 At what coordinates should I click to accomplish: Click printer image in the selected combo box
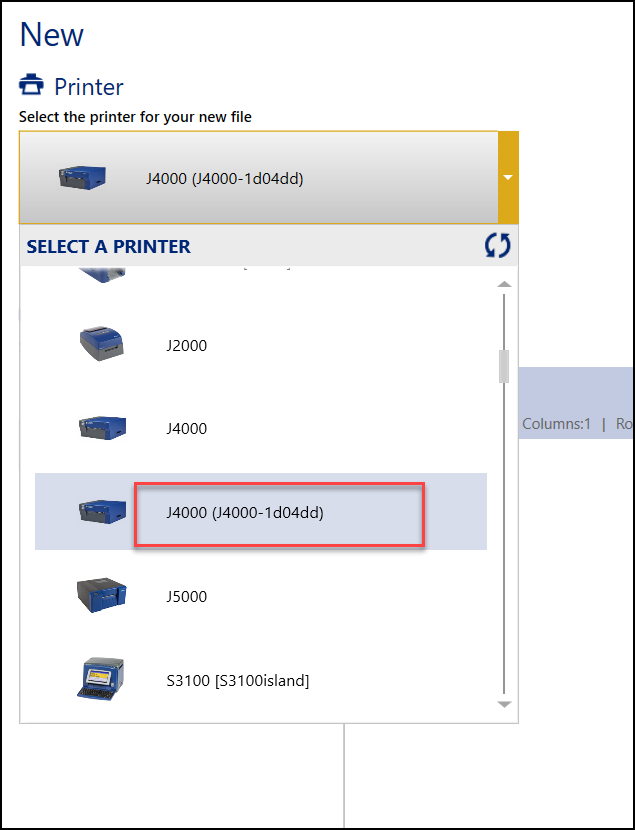coord(82,177)
